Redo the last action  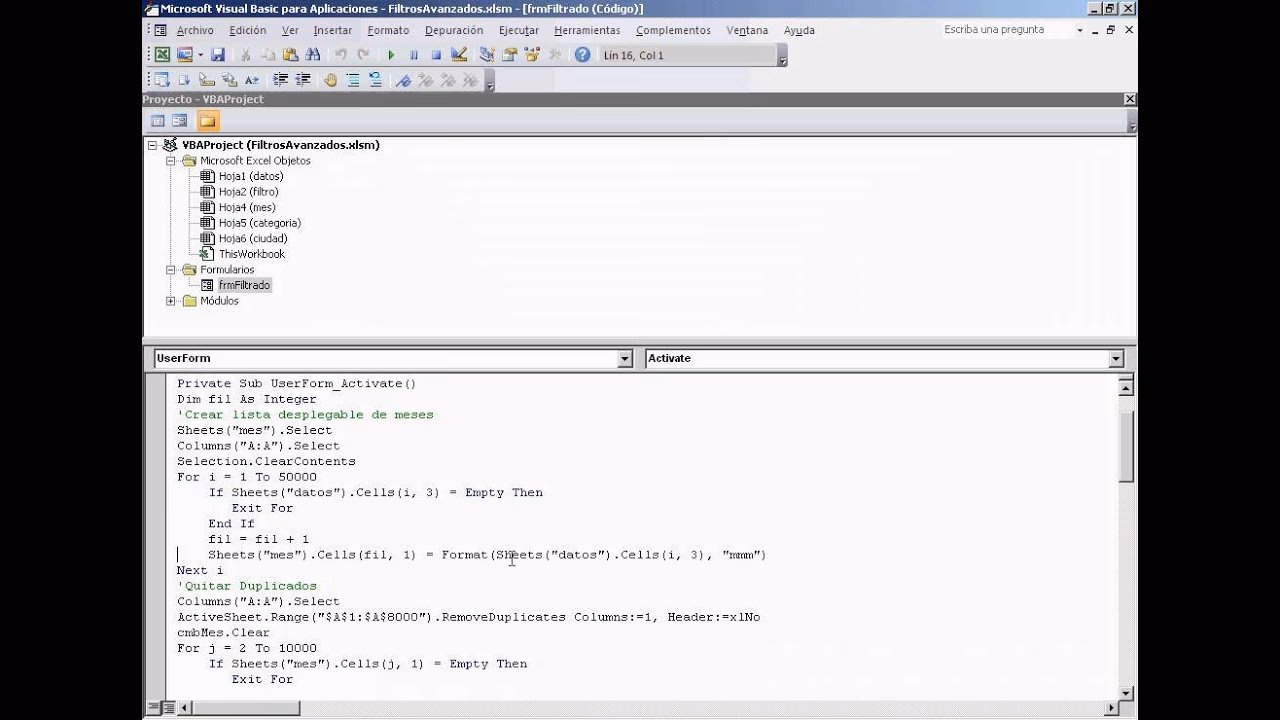click(x=363, y=55)
